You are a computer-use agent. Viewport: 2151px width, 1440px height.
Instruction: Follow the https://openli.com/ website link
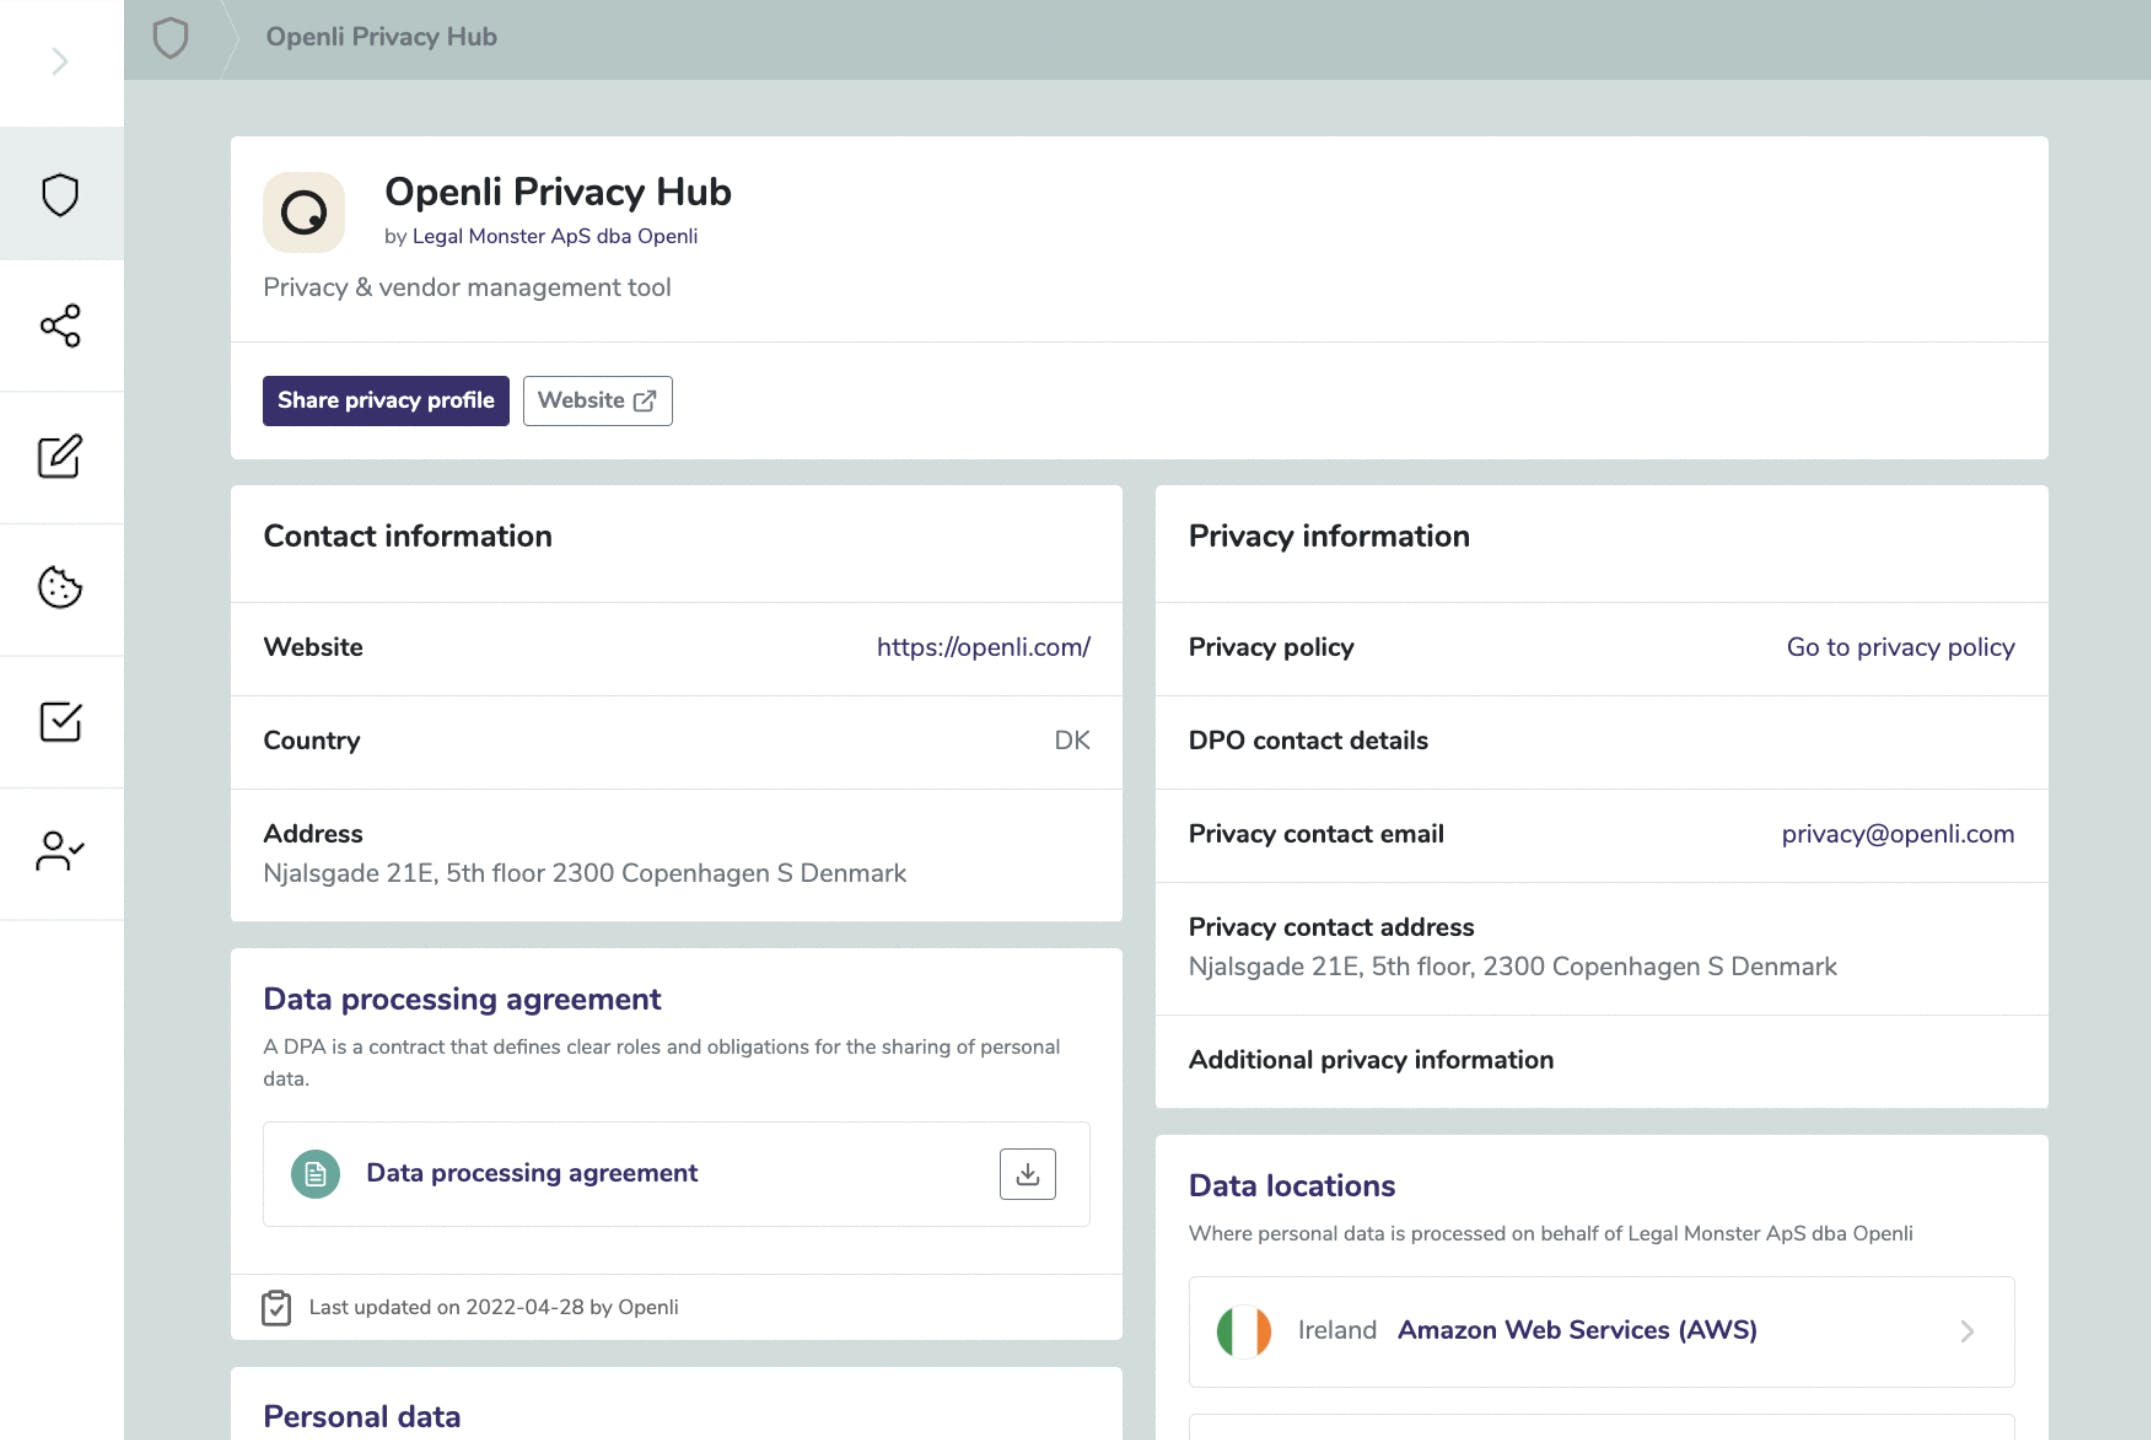pyautogui.click(x=983, y=647)
